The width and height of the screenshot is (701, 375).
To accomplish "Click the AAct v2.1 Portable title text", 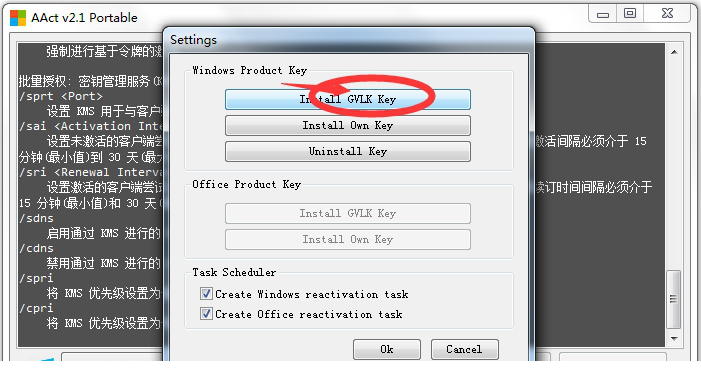I will pos(84,18).
